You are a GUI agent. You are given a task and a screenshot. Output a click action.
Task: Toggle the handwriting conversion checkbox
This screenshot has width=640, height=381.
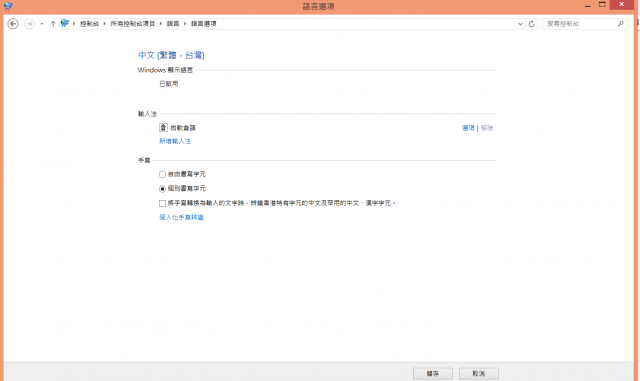[x=162, y=203]
